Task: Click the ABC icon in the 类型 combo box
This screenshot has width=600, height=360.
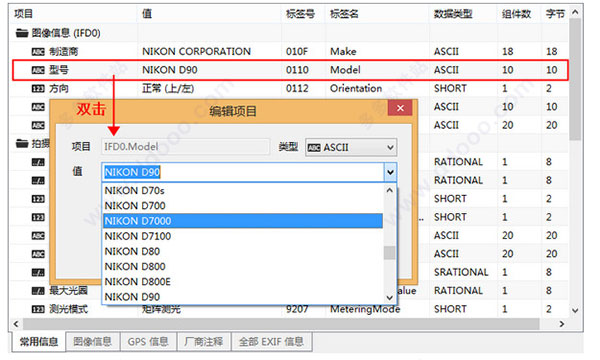Action: 314,148
